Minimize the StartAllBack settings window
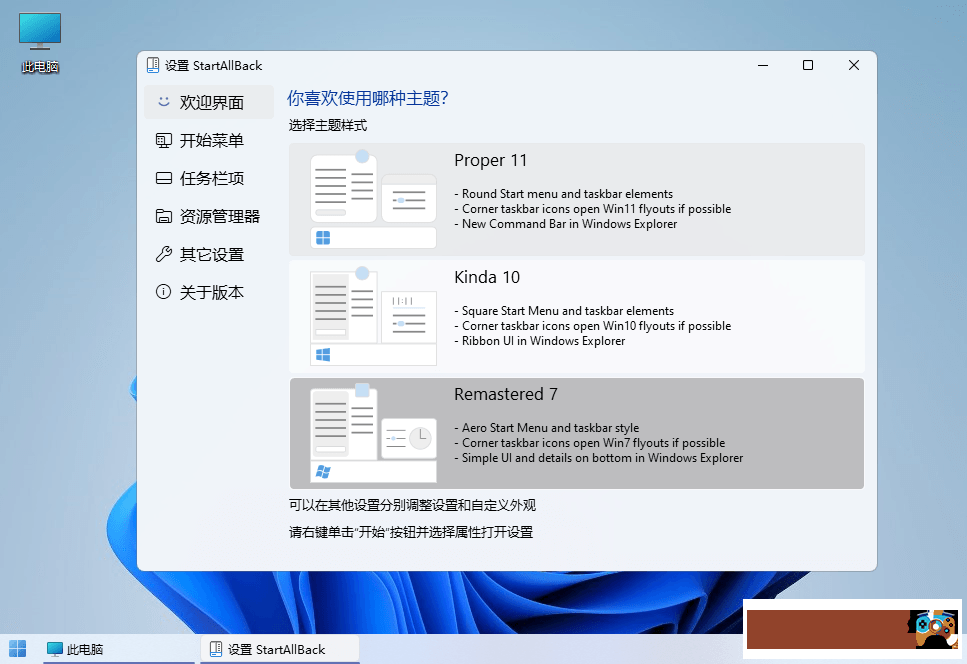The image size is (967, 664). tap(763, 65)
